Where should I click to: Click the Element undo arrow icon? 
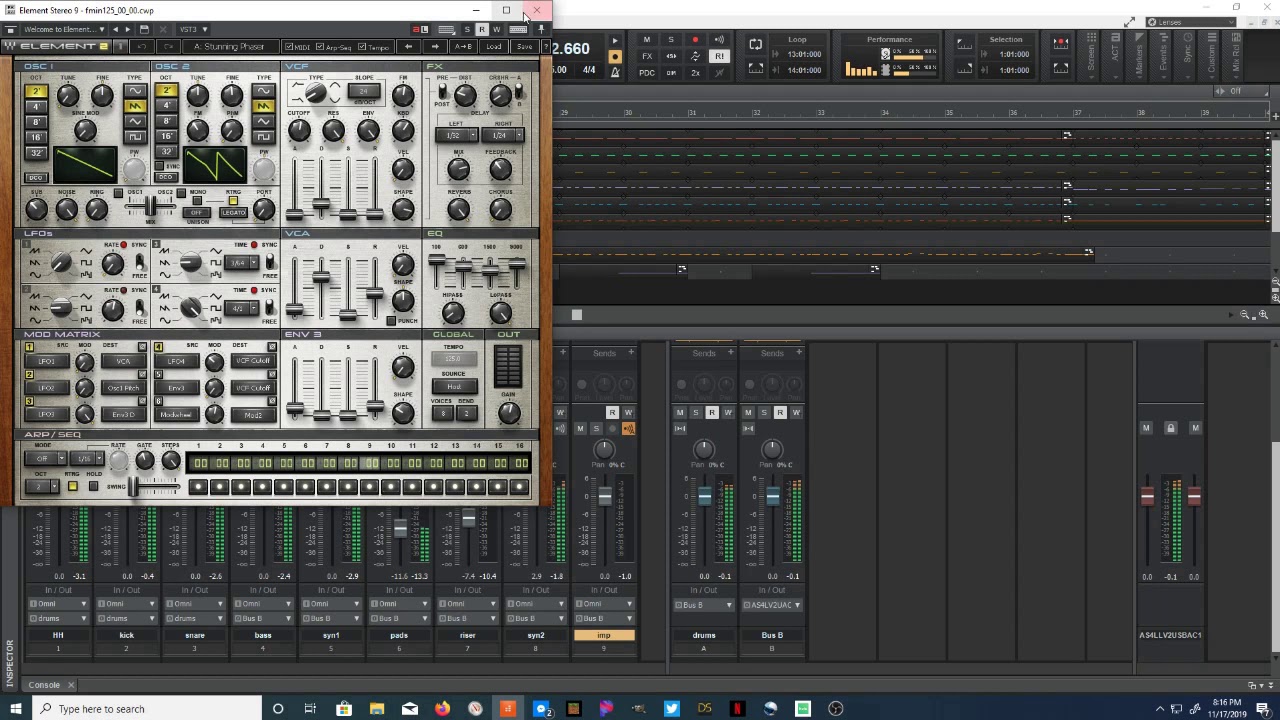pos(143,47)
